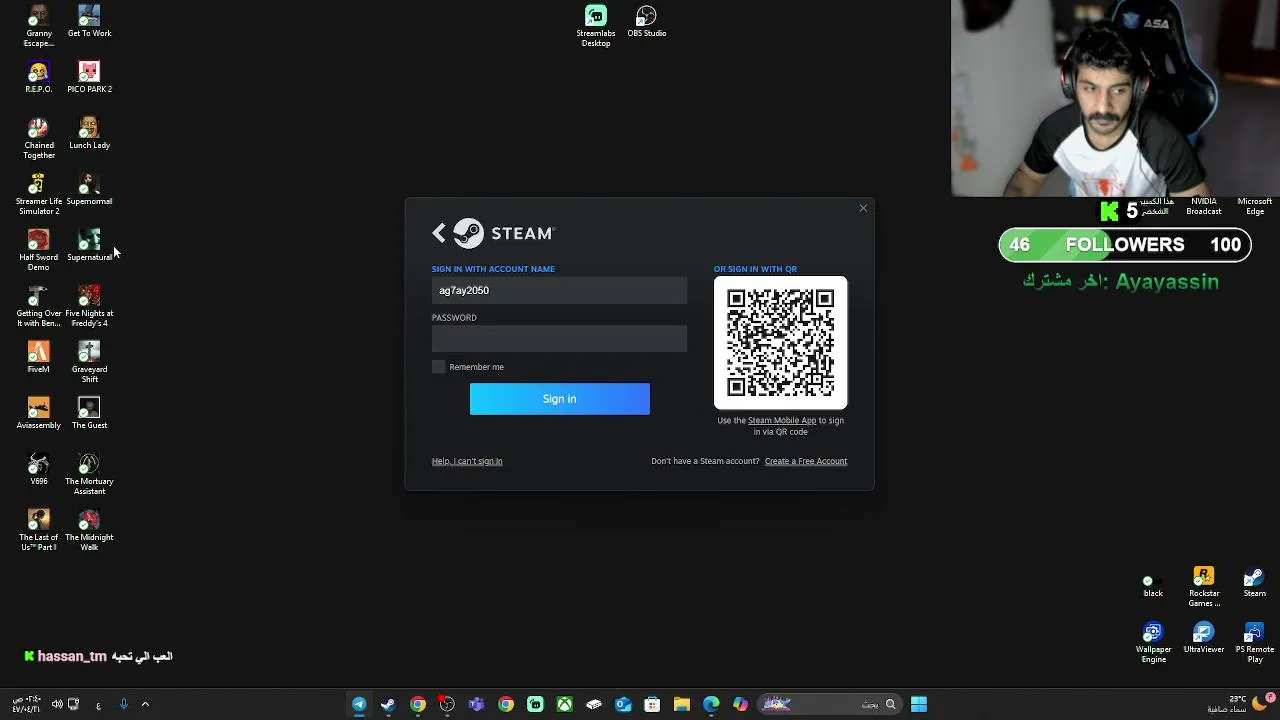The image size is (1280, 720).
Task: Select the OBS Studio desktop icon
Action: 646,22
